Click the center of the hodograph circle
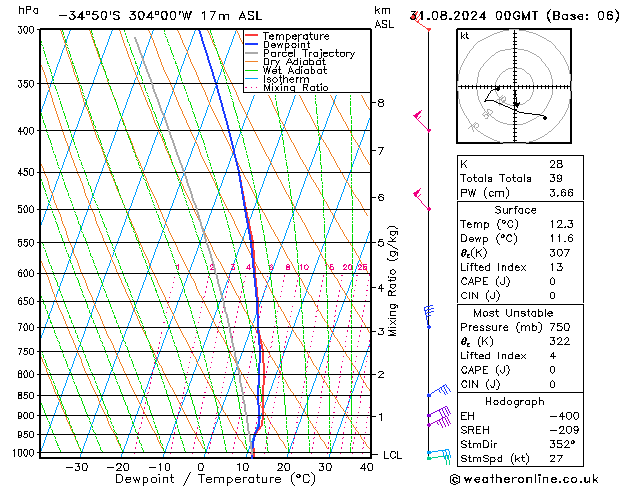This screenshot has height=486, width=629. click(x=514, y=88)
